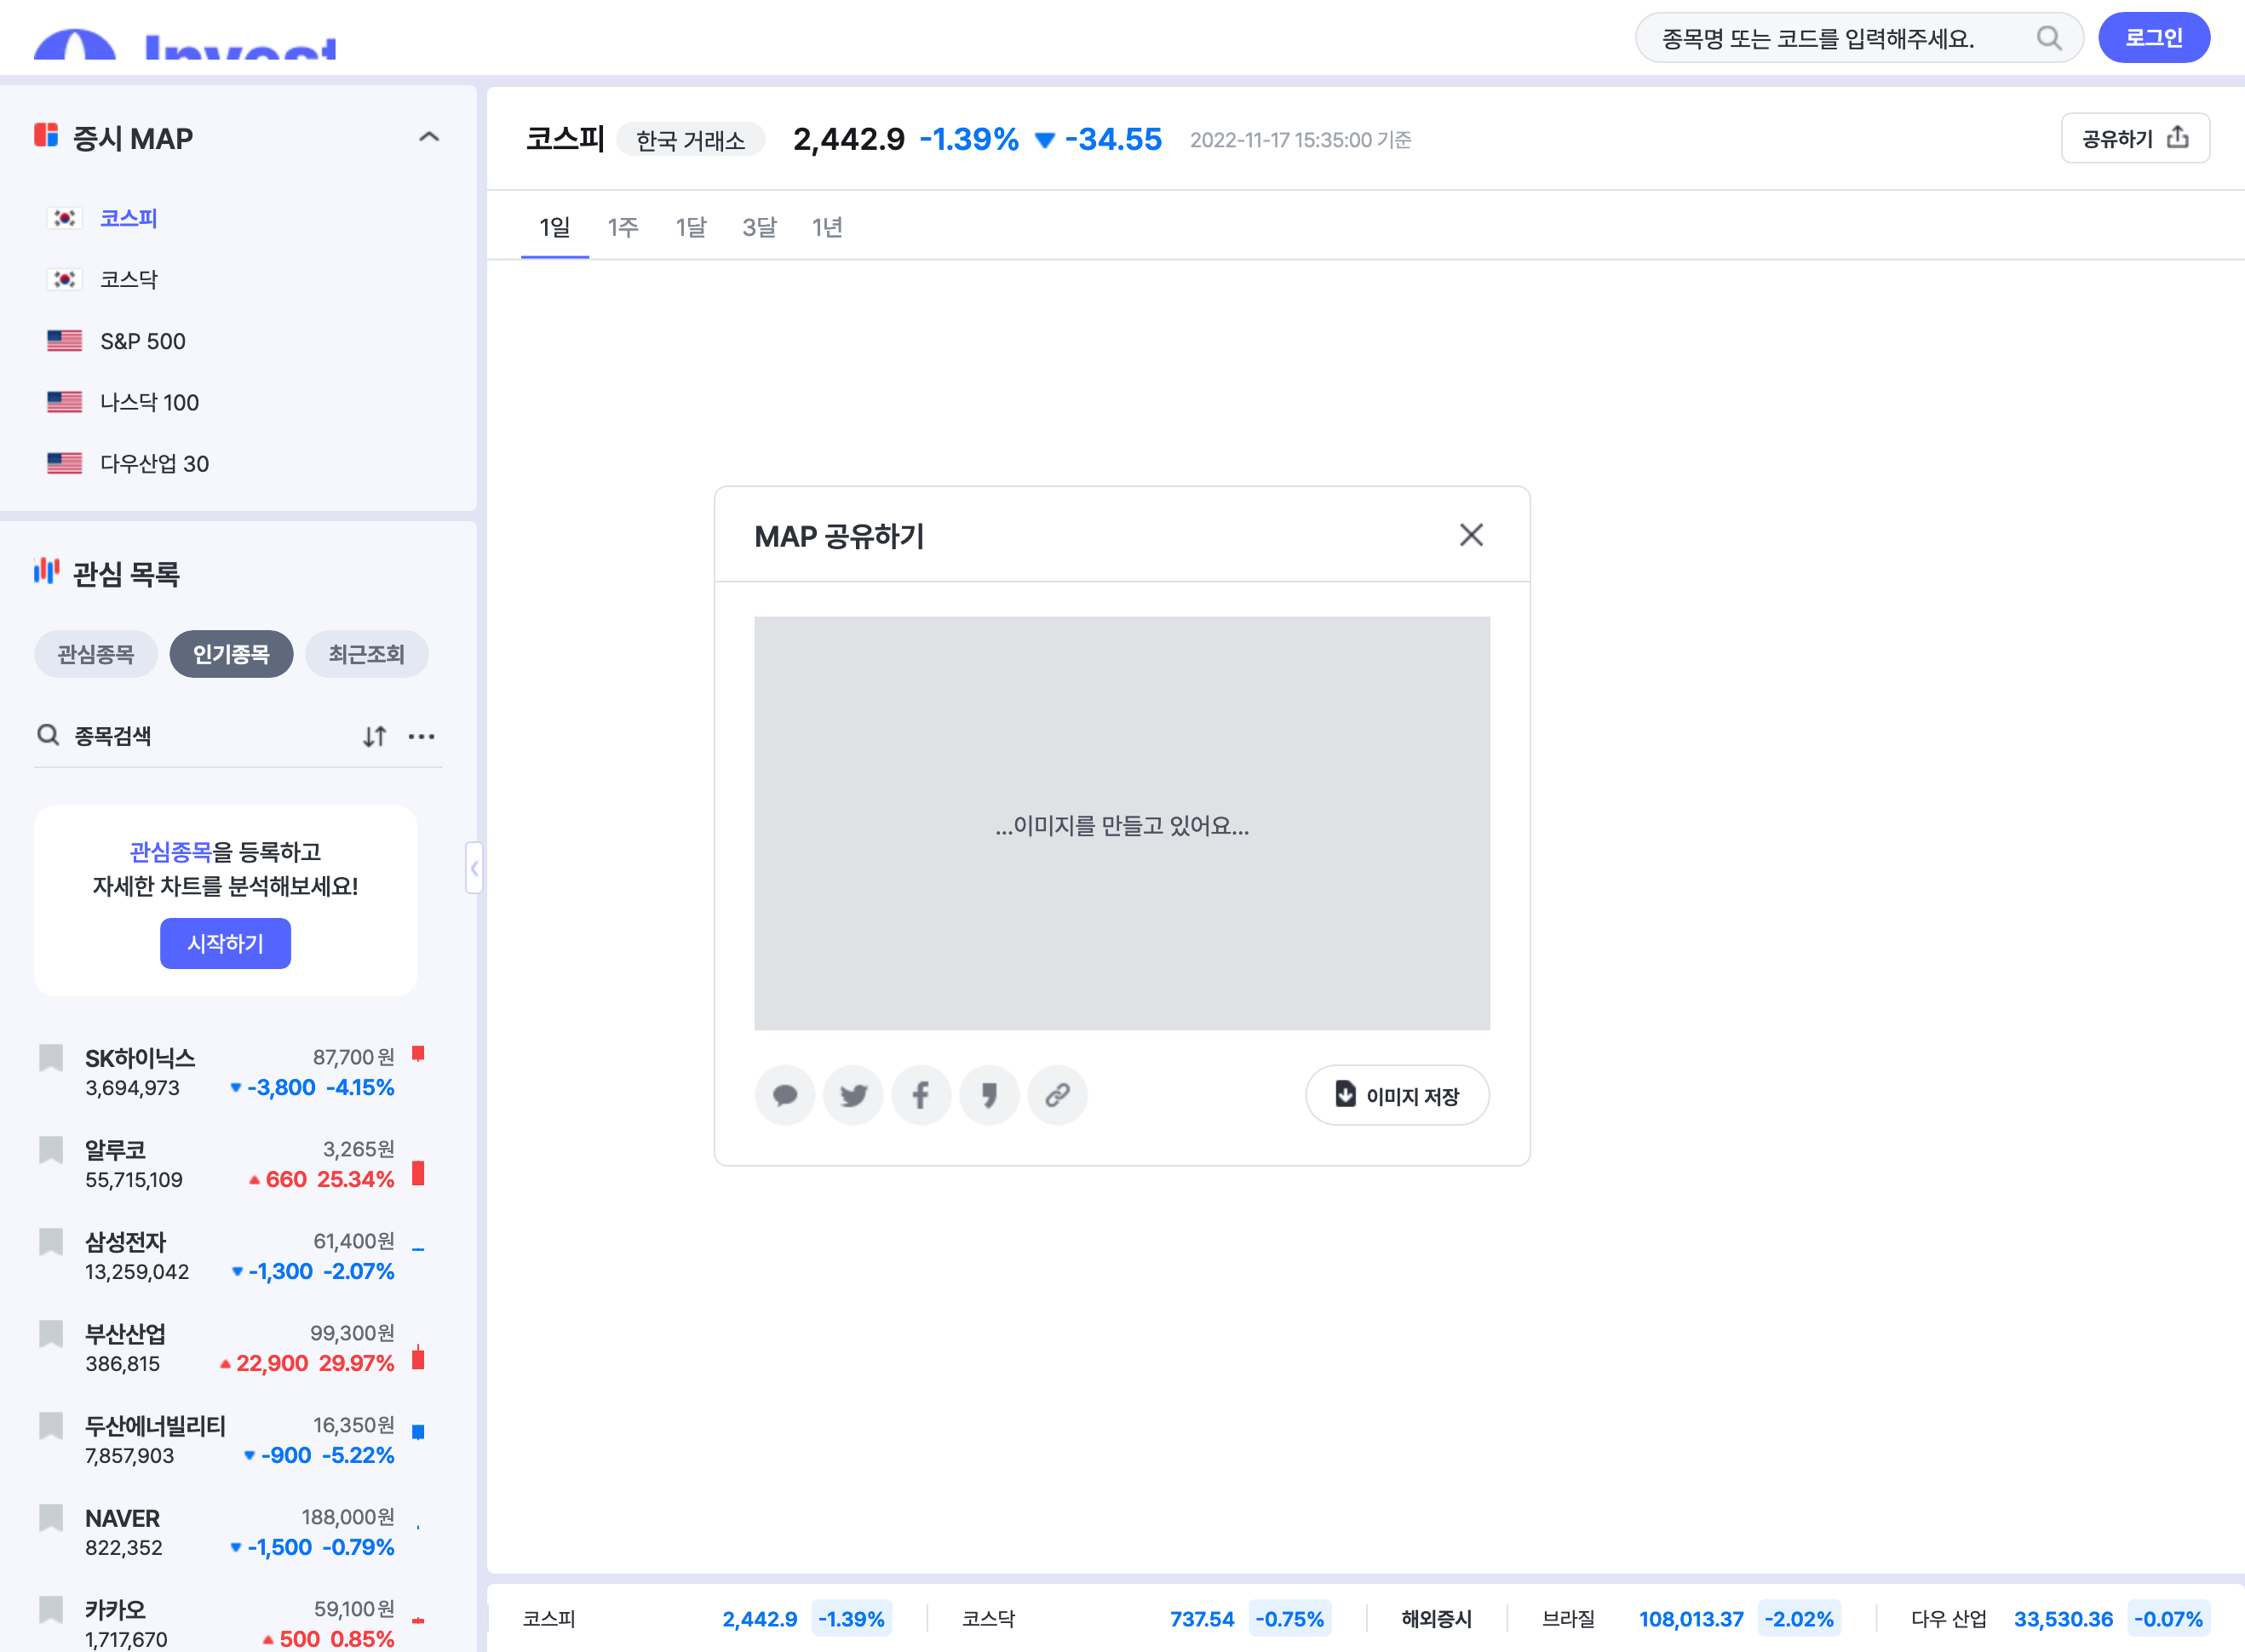Open the 부산산업 stock name
The height and width of the screenshot is (1652, 2245).
click(126, 1334)
